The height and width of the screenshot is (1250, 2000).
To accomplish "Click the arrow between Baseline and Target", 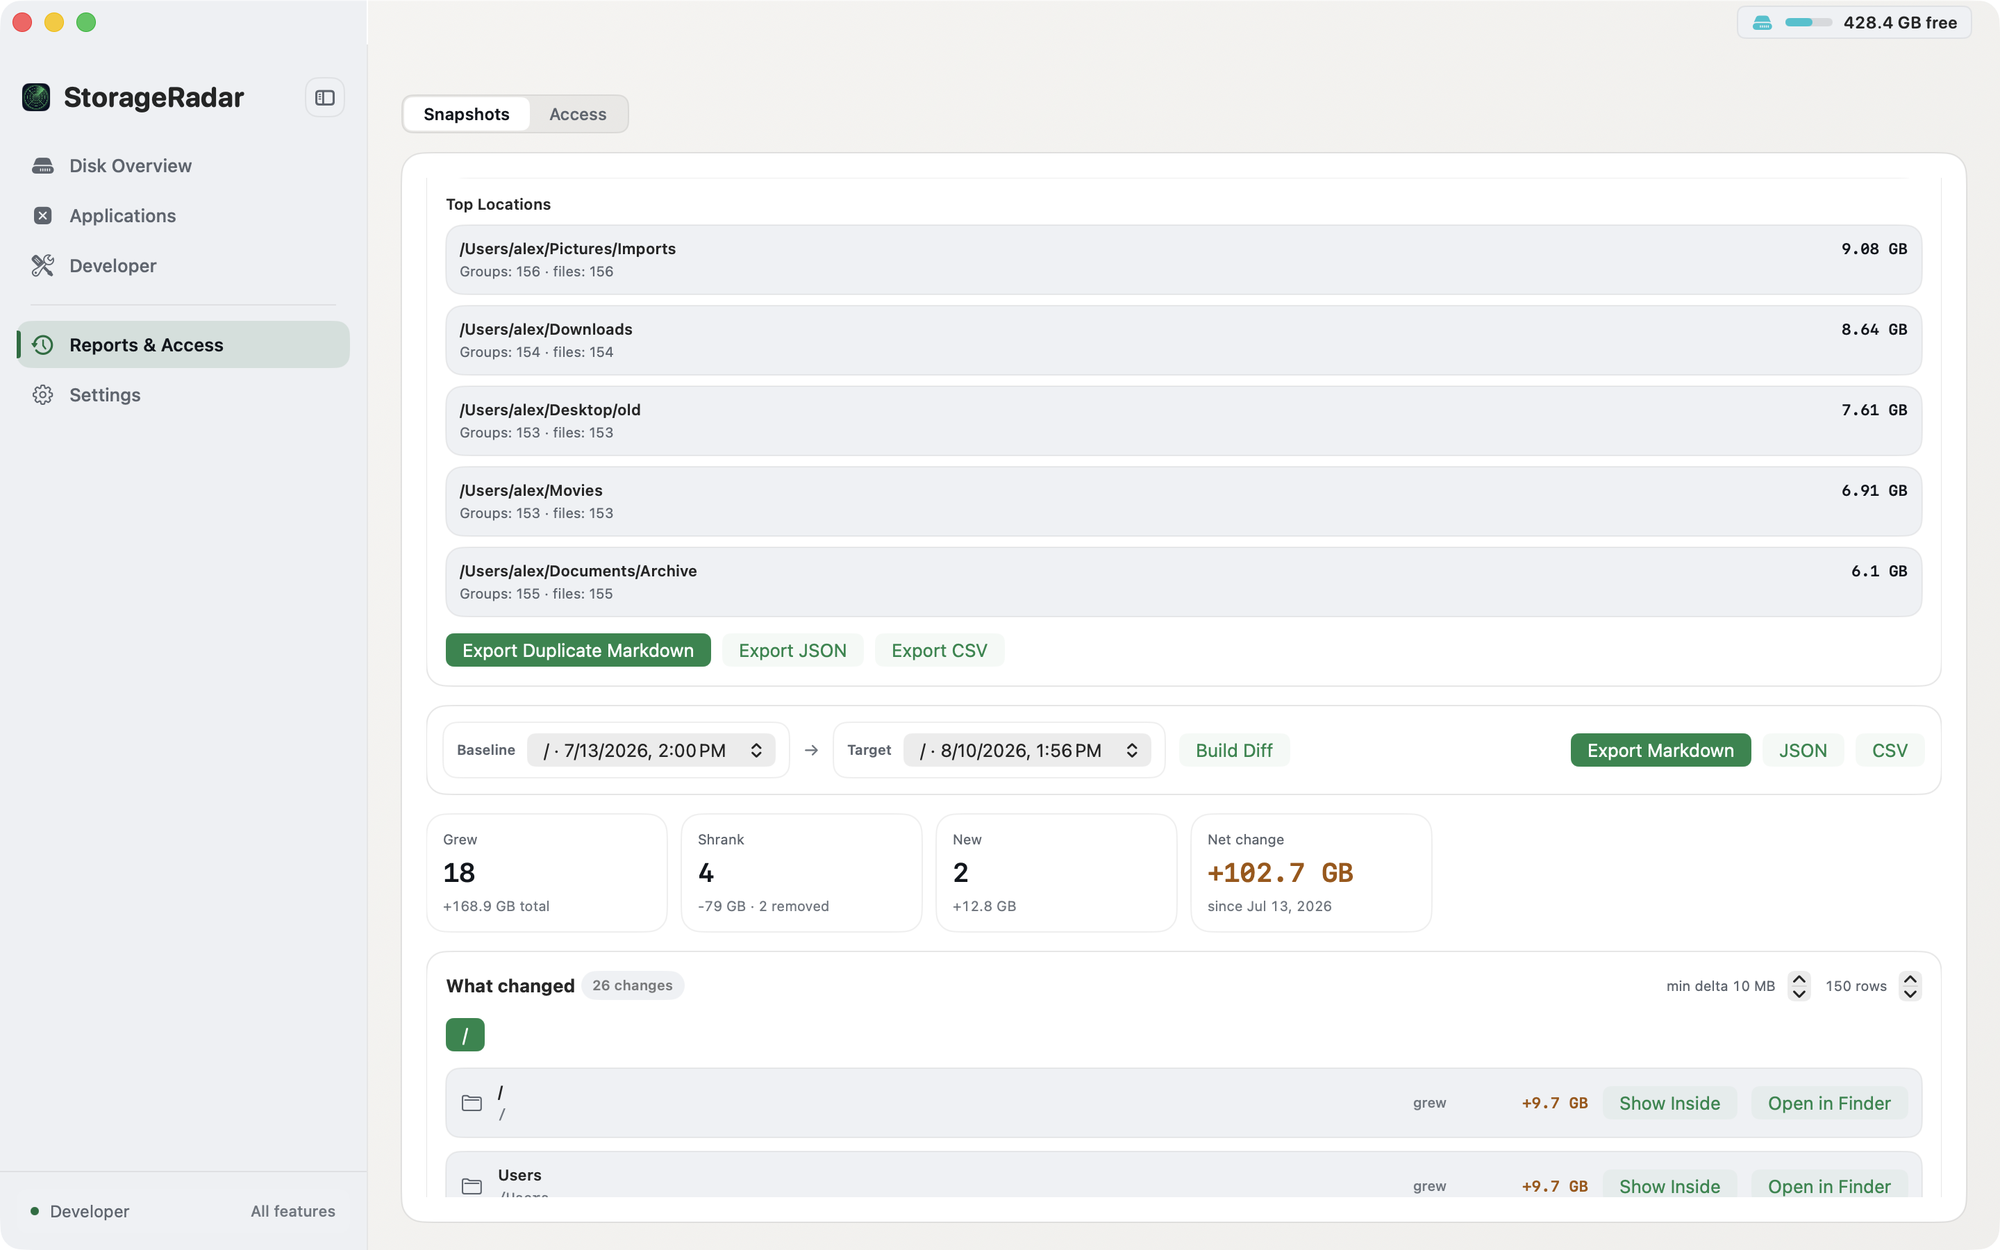I will click(x=811, y=750).
